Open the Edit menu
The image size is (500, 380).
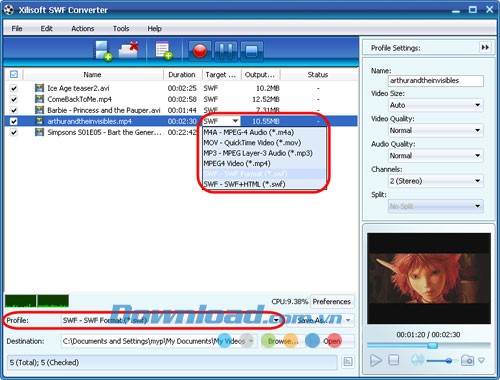click(x=47, y=29)
